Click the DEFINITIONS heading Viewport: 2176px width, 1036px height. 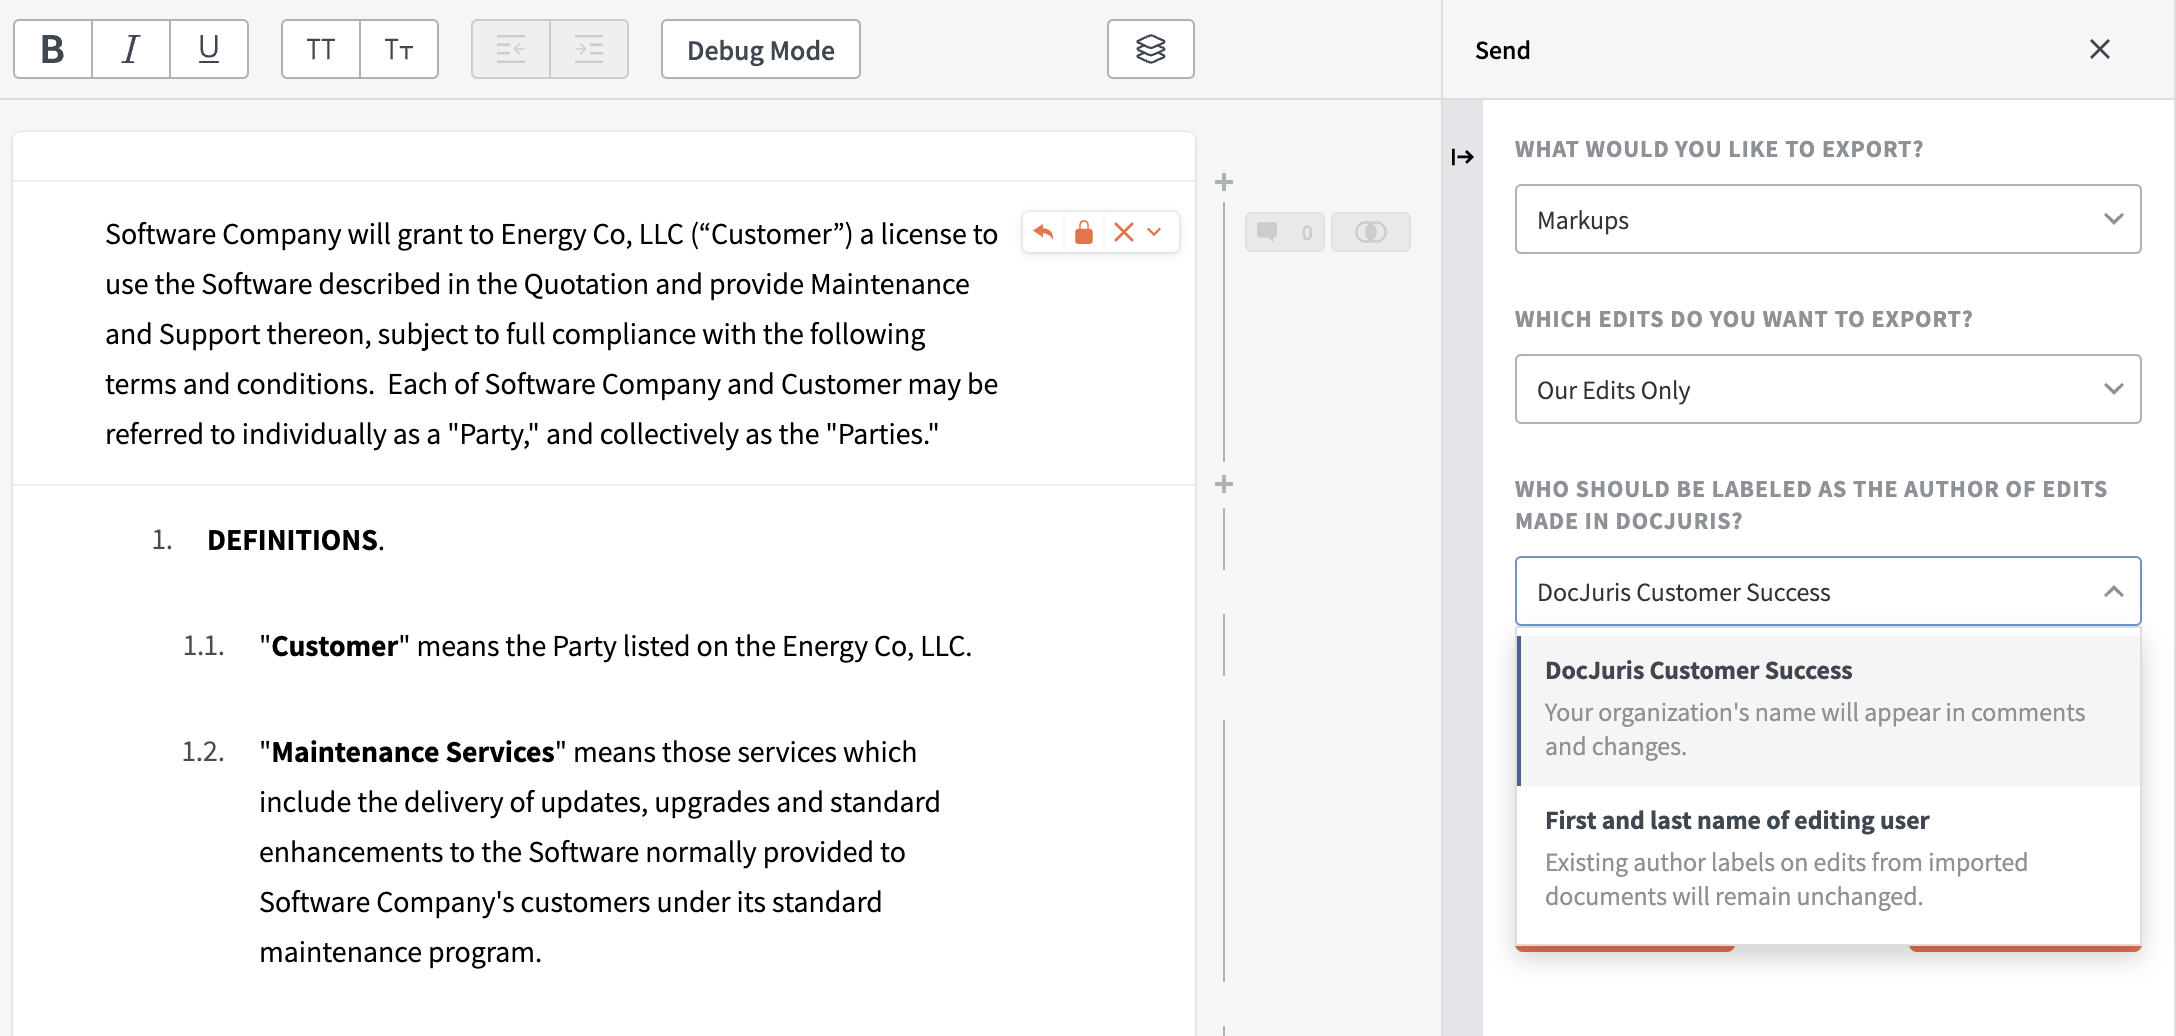tap(295, 540)
